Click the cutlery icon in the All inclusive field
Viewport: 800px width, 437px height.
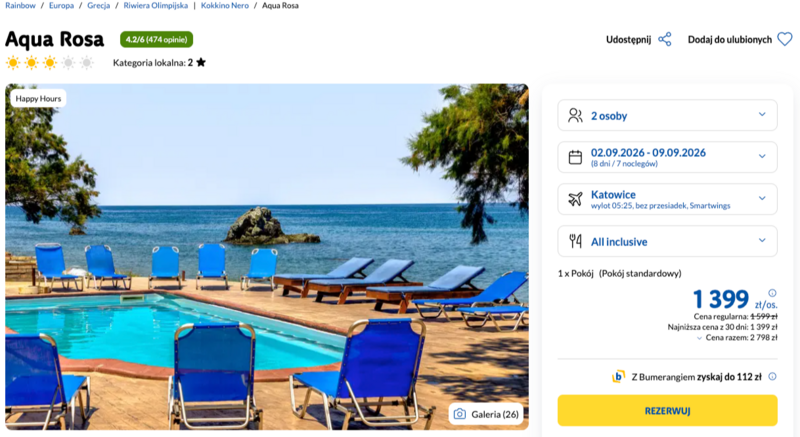575,241
